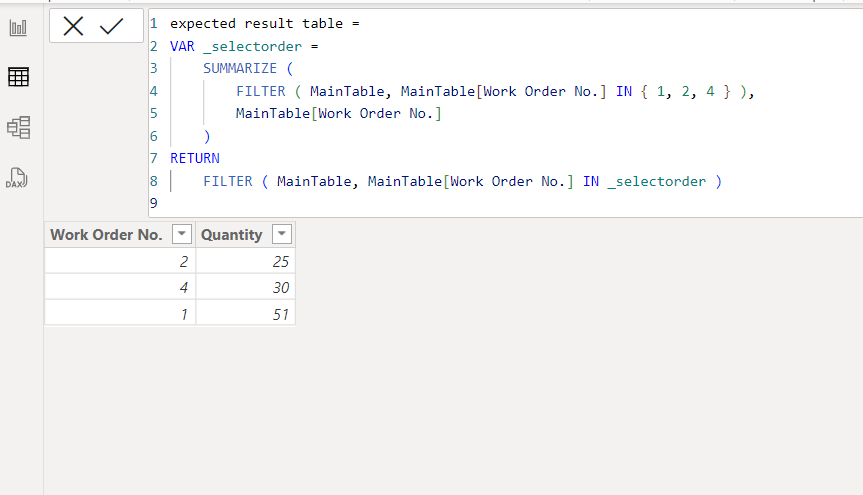Place cursor on the SUMMARIZE keyword

click(x=240, y=68)
